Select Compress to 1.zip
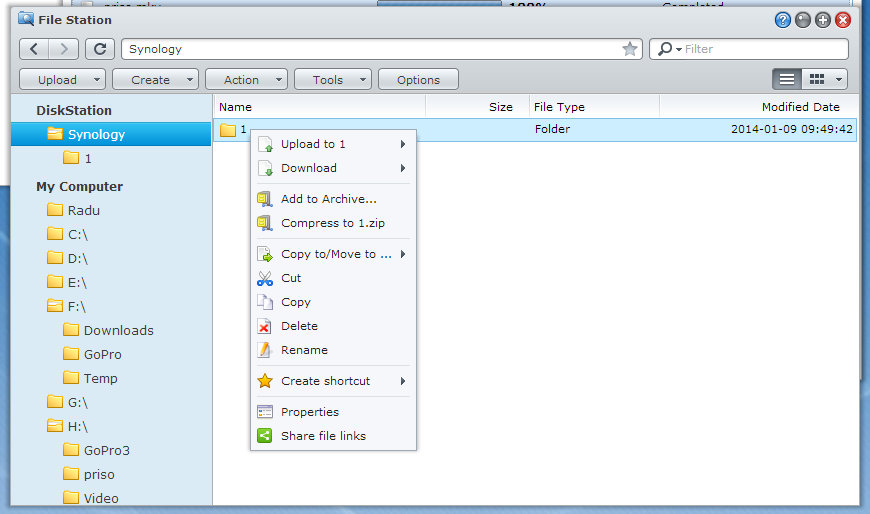This screenshot has height=514, width=870. 333,223
